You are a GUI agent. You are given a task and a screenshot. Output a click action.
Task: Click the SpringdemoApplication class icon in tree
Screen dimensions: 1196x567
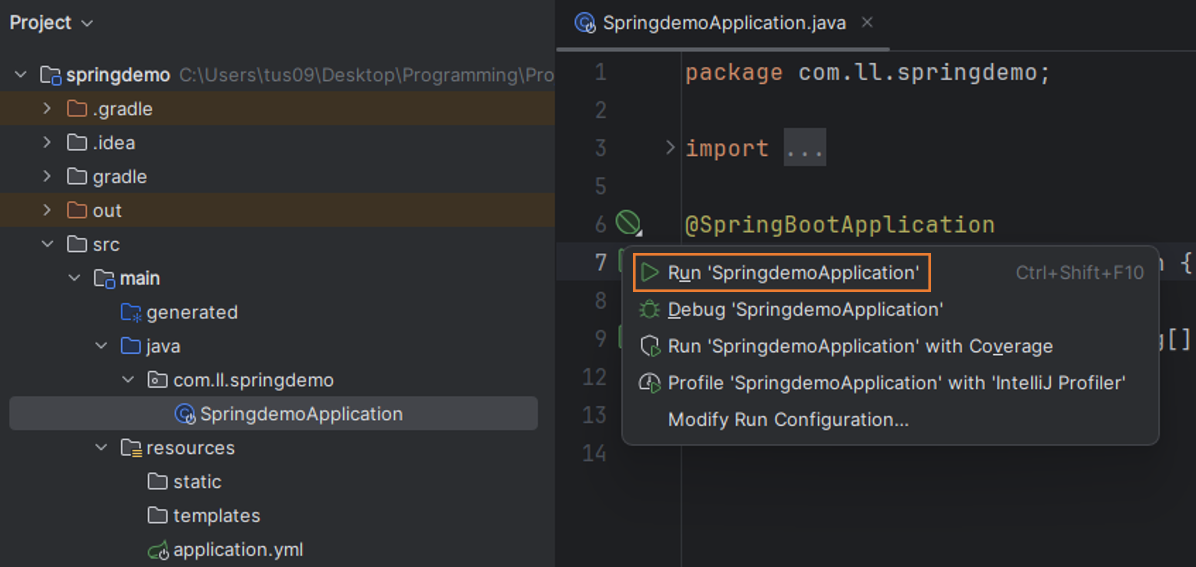pyautogui.click(x=185, y=414)
